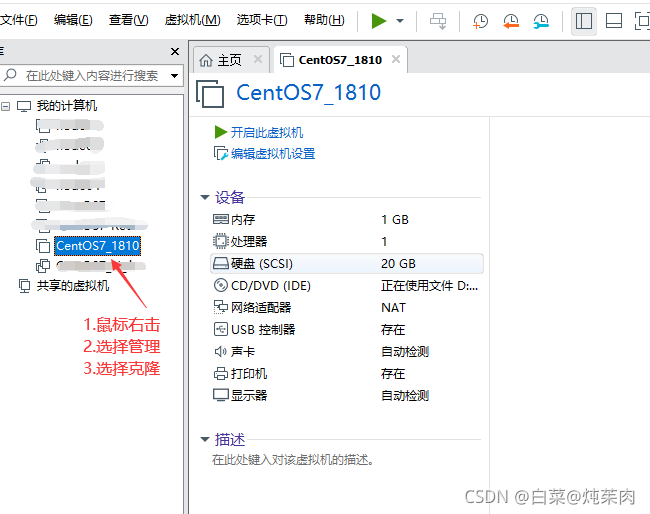Click the settings icon beside 编辑虚拟机设置
This screenshot has width=650, height=514.
(221, 153)
